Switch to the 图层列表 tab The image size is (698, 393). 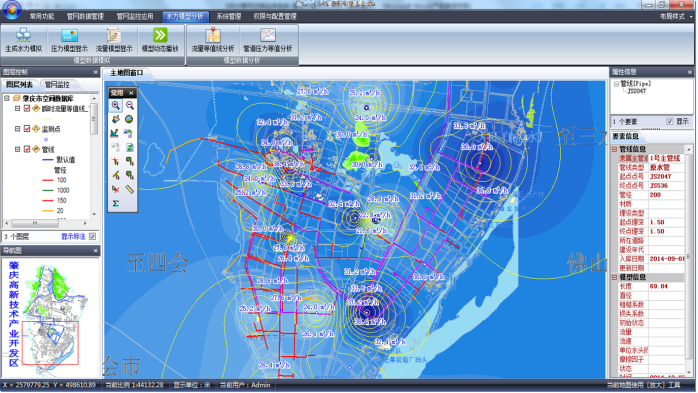(20, 85)
